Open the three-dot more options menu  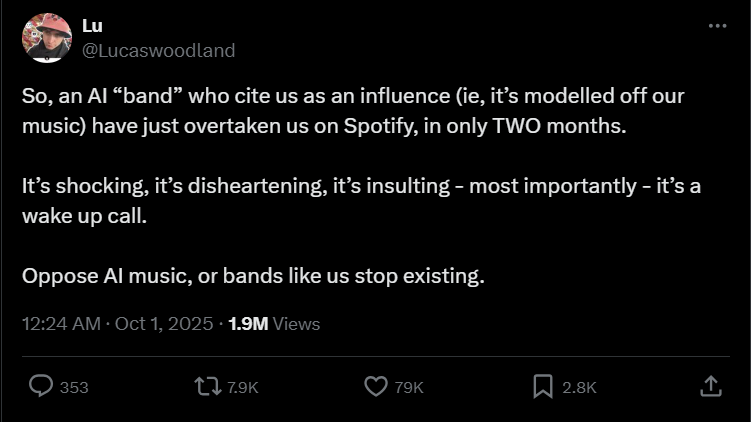(x=717, y=27)
